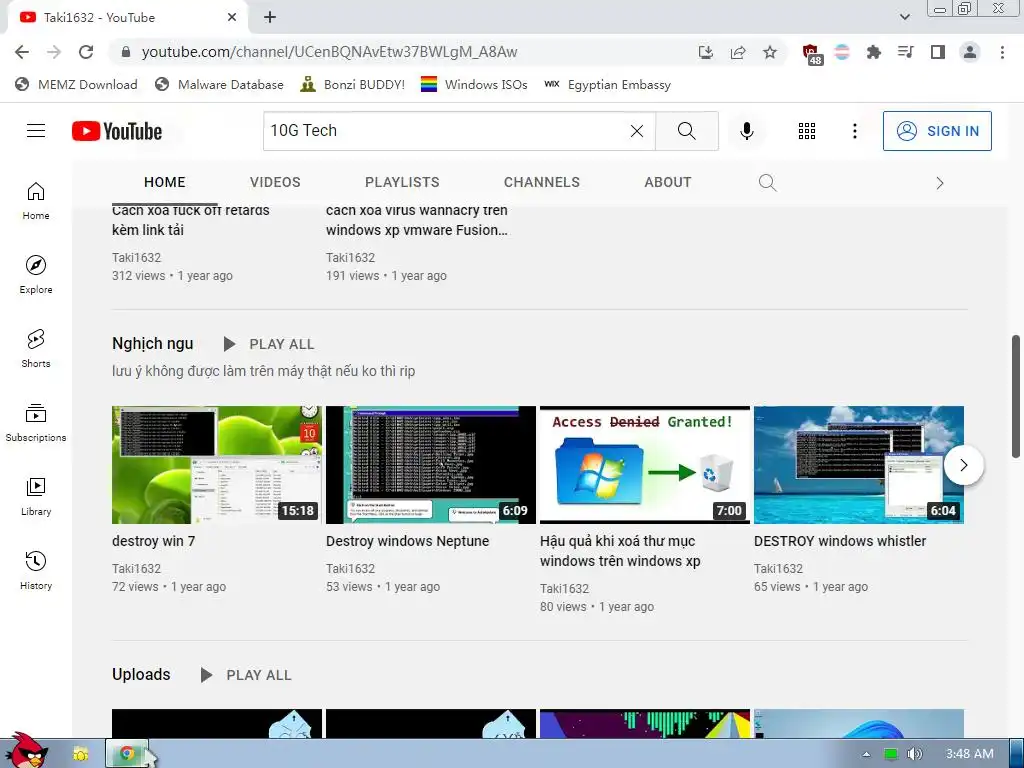The height and width of the screenshot is (768, 1024).
Task: Switch to the ABOUT tab
Action: tap(667, 182)
